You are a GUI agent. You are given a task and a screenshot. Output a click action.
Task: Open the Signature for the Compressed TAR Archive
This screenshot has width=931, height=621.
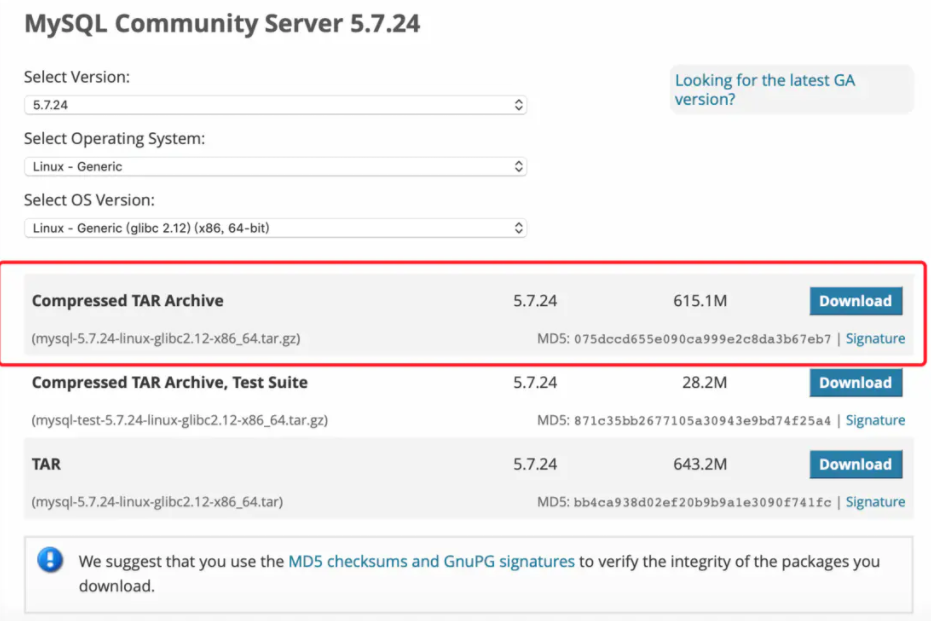coord(875,338)
